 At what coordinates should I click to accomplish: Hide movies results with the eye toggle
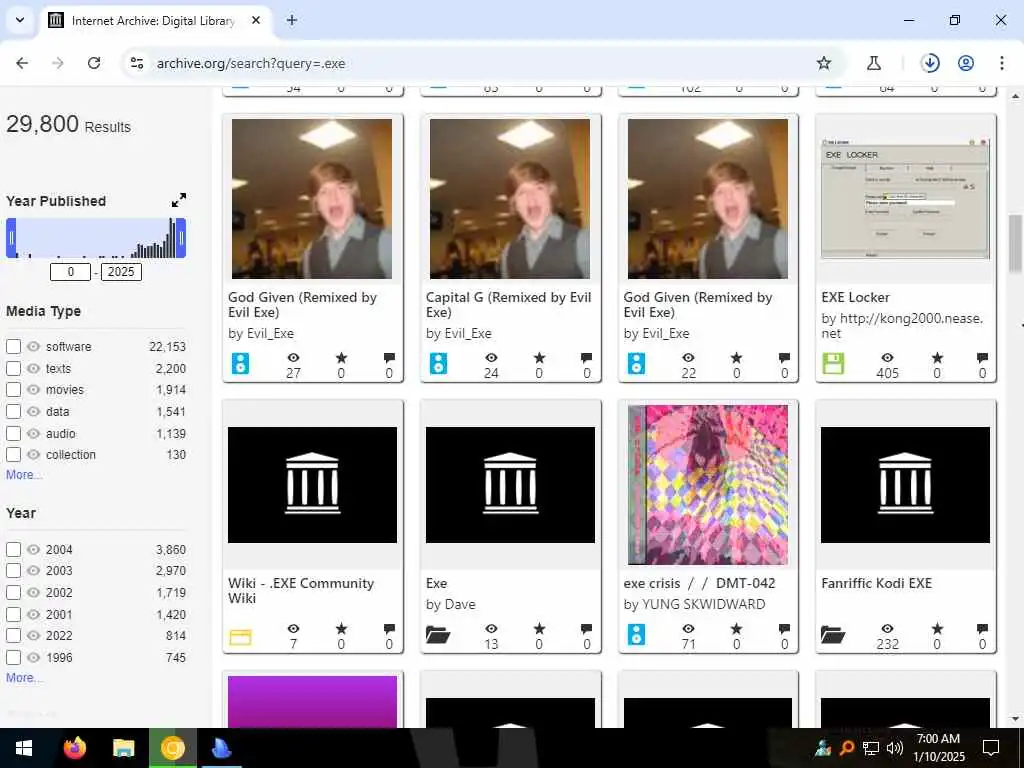click(x=33, y=390)
